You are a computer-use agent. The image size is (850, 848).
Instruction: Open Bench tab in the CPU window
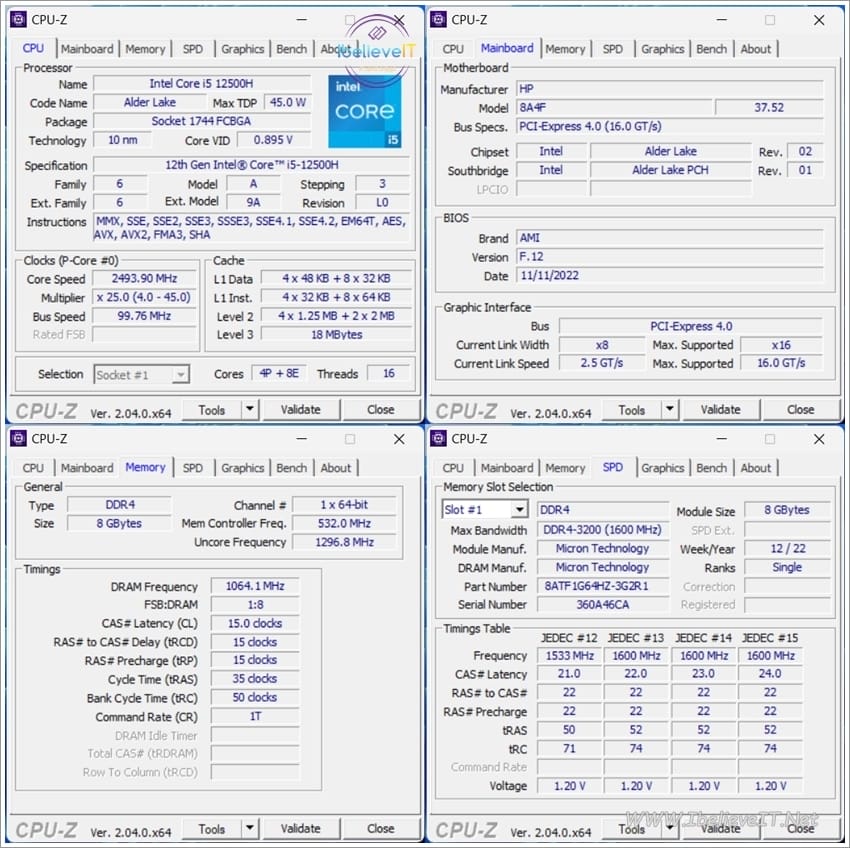coord(291,49)
